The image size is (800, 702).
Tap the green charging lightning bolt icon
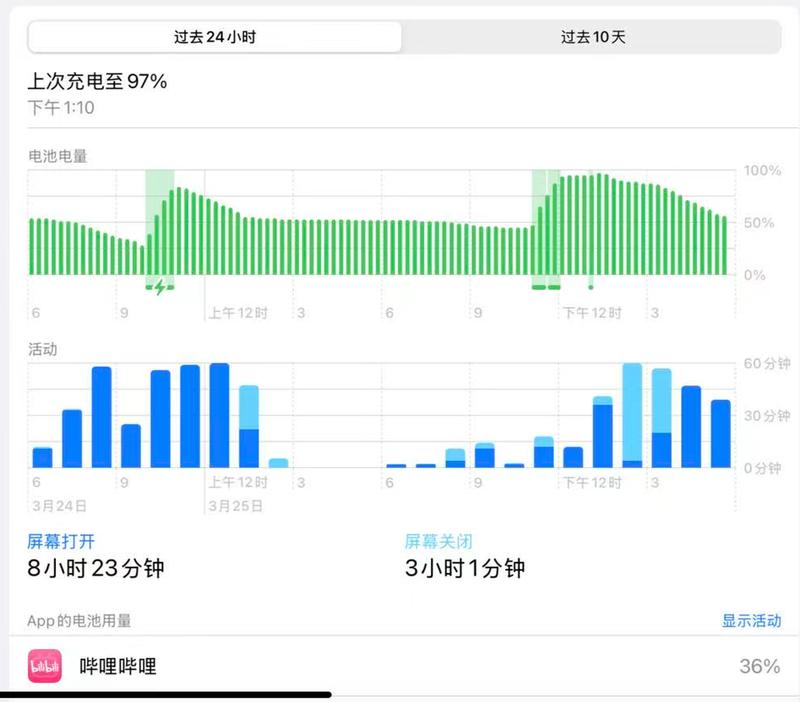[160, 286]
